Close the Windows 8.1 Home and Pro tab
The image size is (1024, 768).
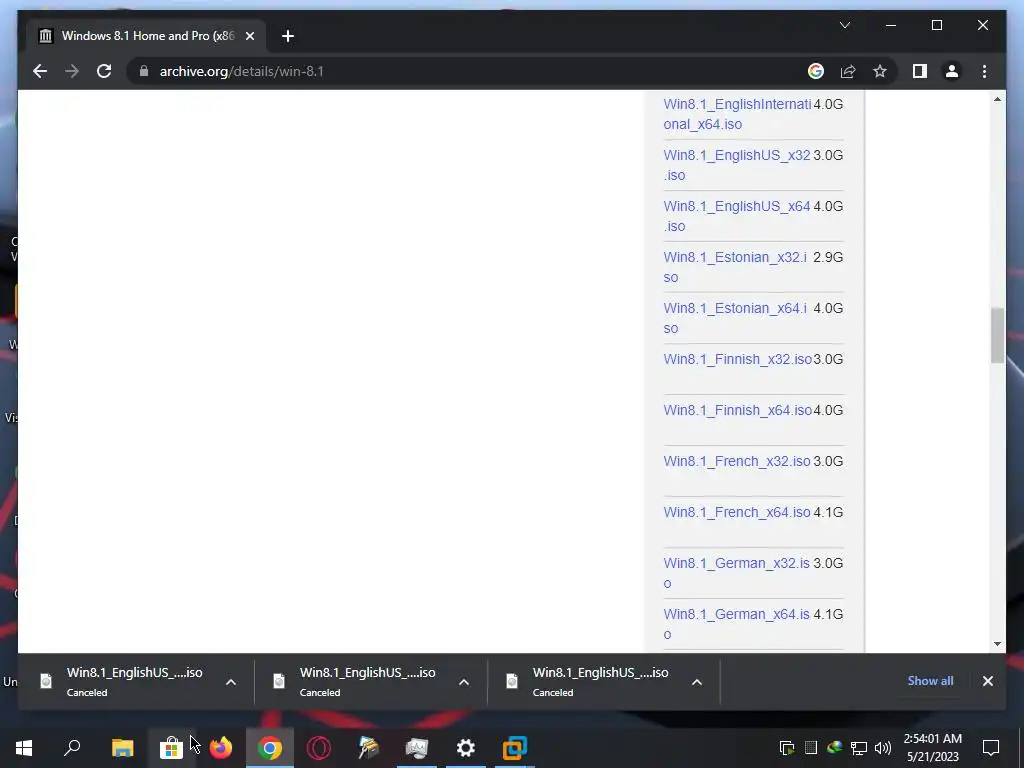pos(249,36)
